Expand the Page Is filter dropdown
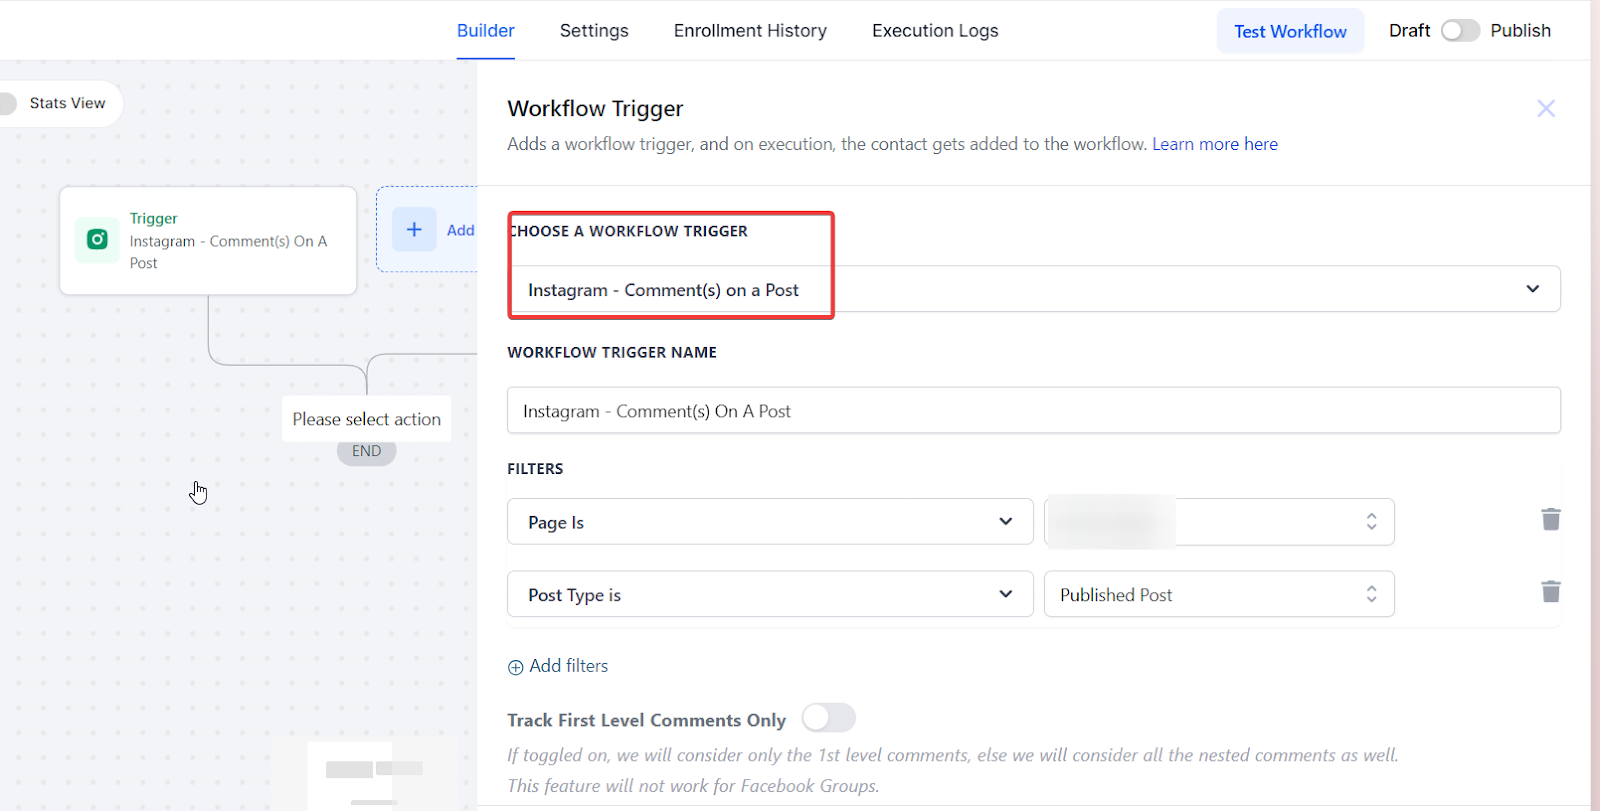The width and height of the screenshot is (1600, 811). (x=770, y=522)
